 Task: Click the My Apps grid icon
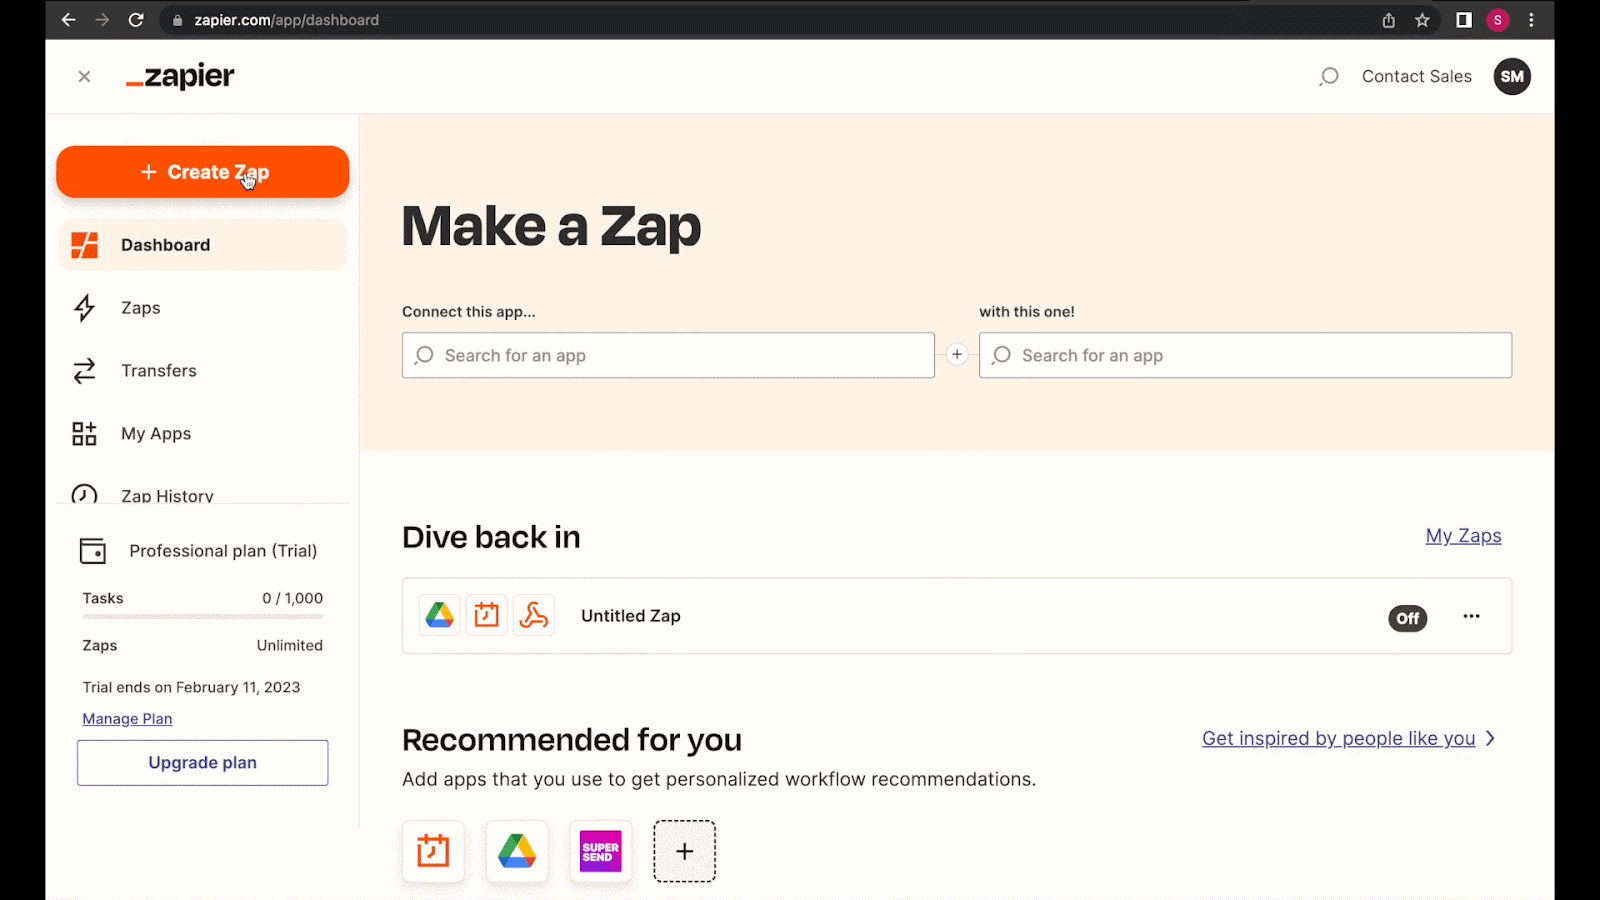click(x=85, y=434)
